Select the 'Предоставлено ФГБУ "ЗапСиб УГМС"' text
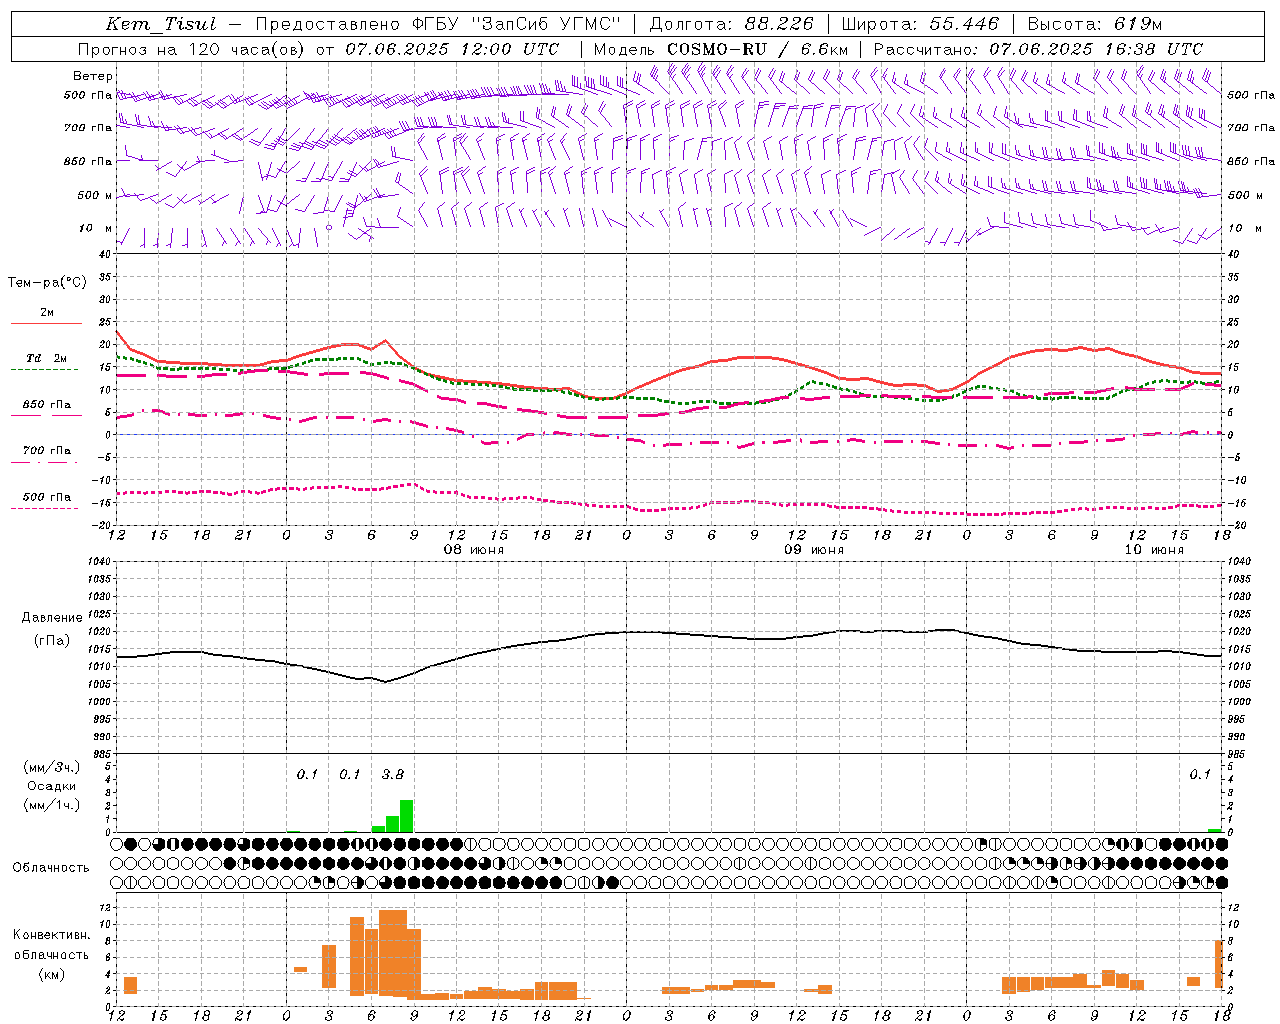Viewport: 1280px width, 1024px height. coord(438,24)
